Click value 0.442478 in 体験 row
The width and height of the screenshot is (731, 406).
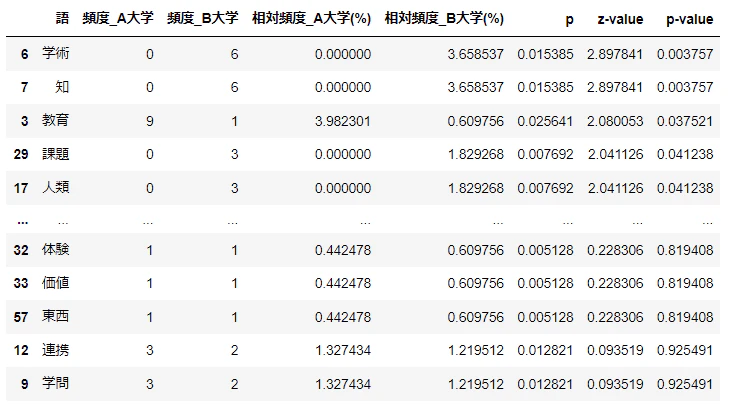tap(343, 250)
